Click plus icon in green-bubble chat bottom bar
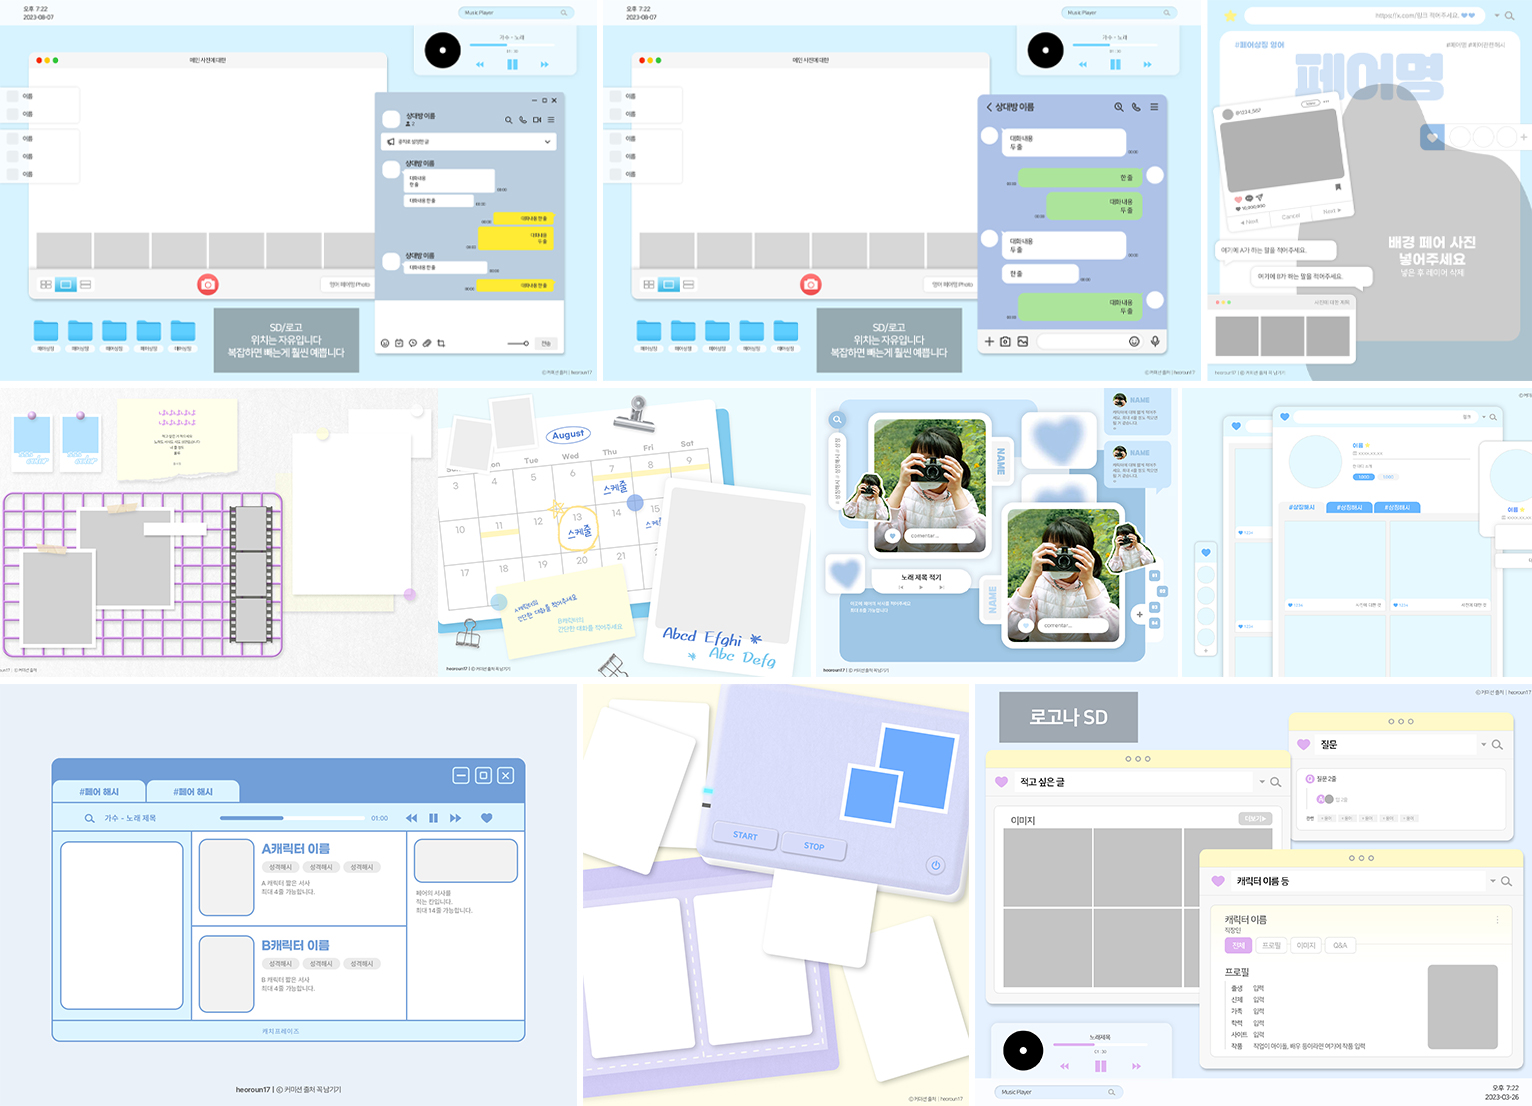 pos(989,341)
